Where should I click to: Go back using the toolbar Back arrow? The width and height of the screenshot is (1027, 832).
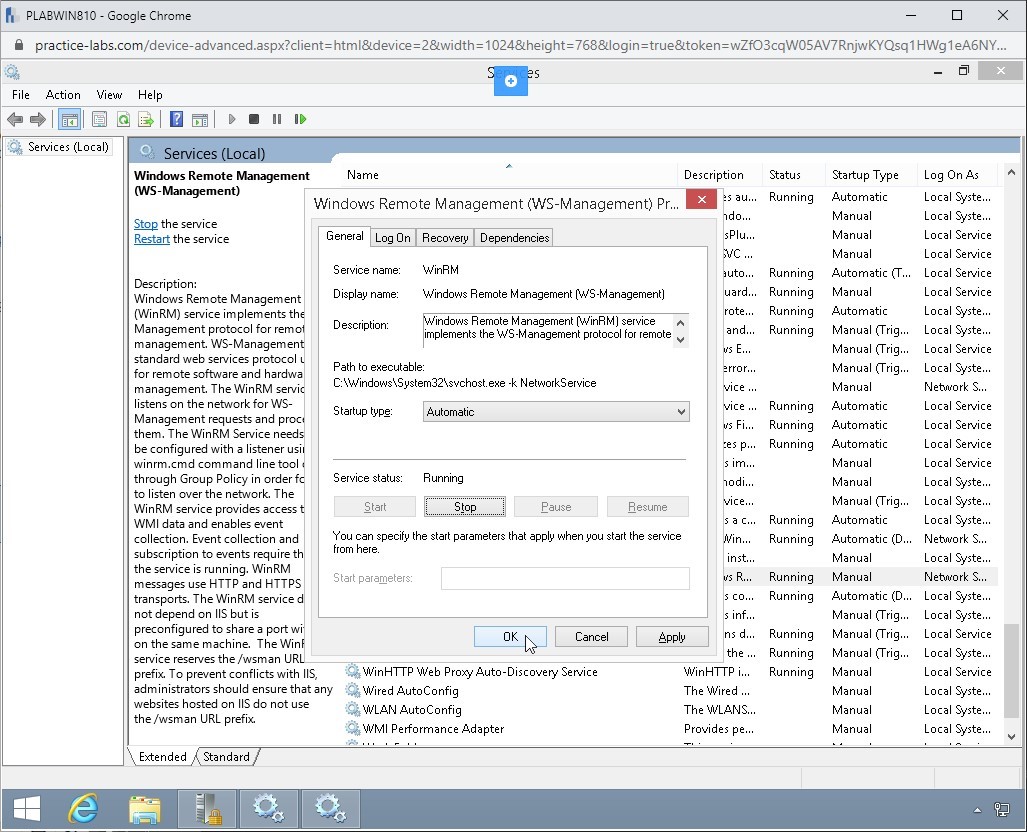point(15,119)
